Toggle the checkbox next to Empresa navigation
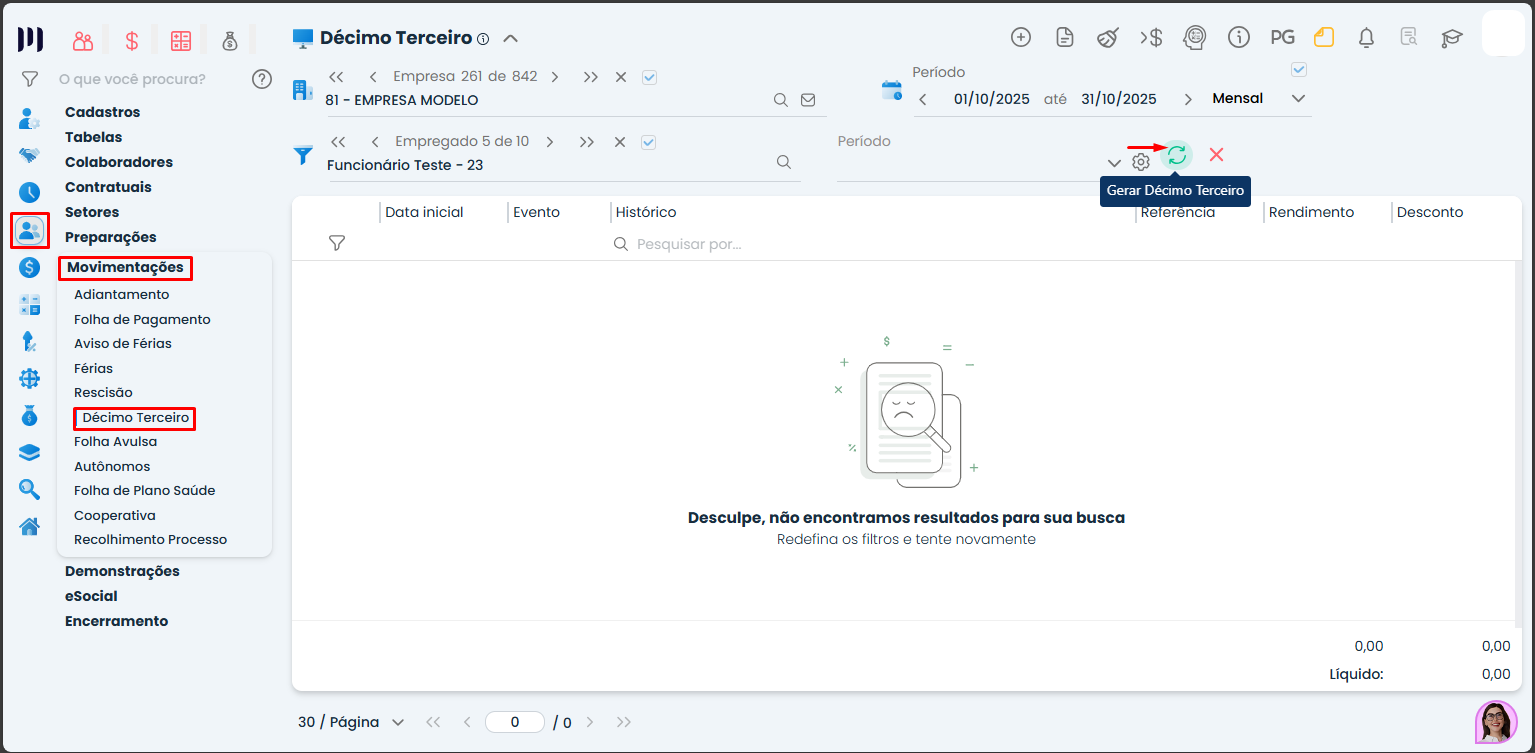This screenshot has height=753, width=1535. (x=649, y=77)
